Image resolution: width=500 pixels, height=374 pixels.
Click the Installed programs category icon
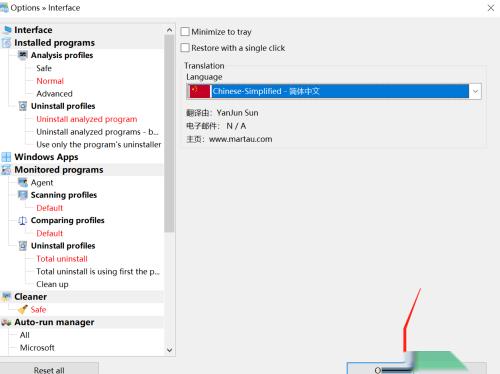tap(6, 43)
